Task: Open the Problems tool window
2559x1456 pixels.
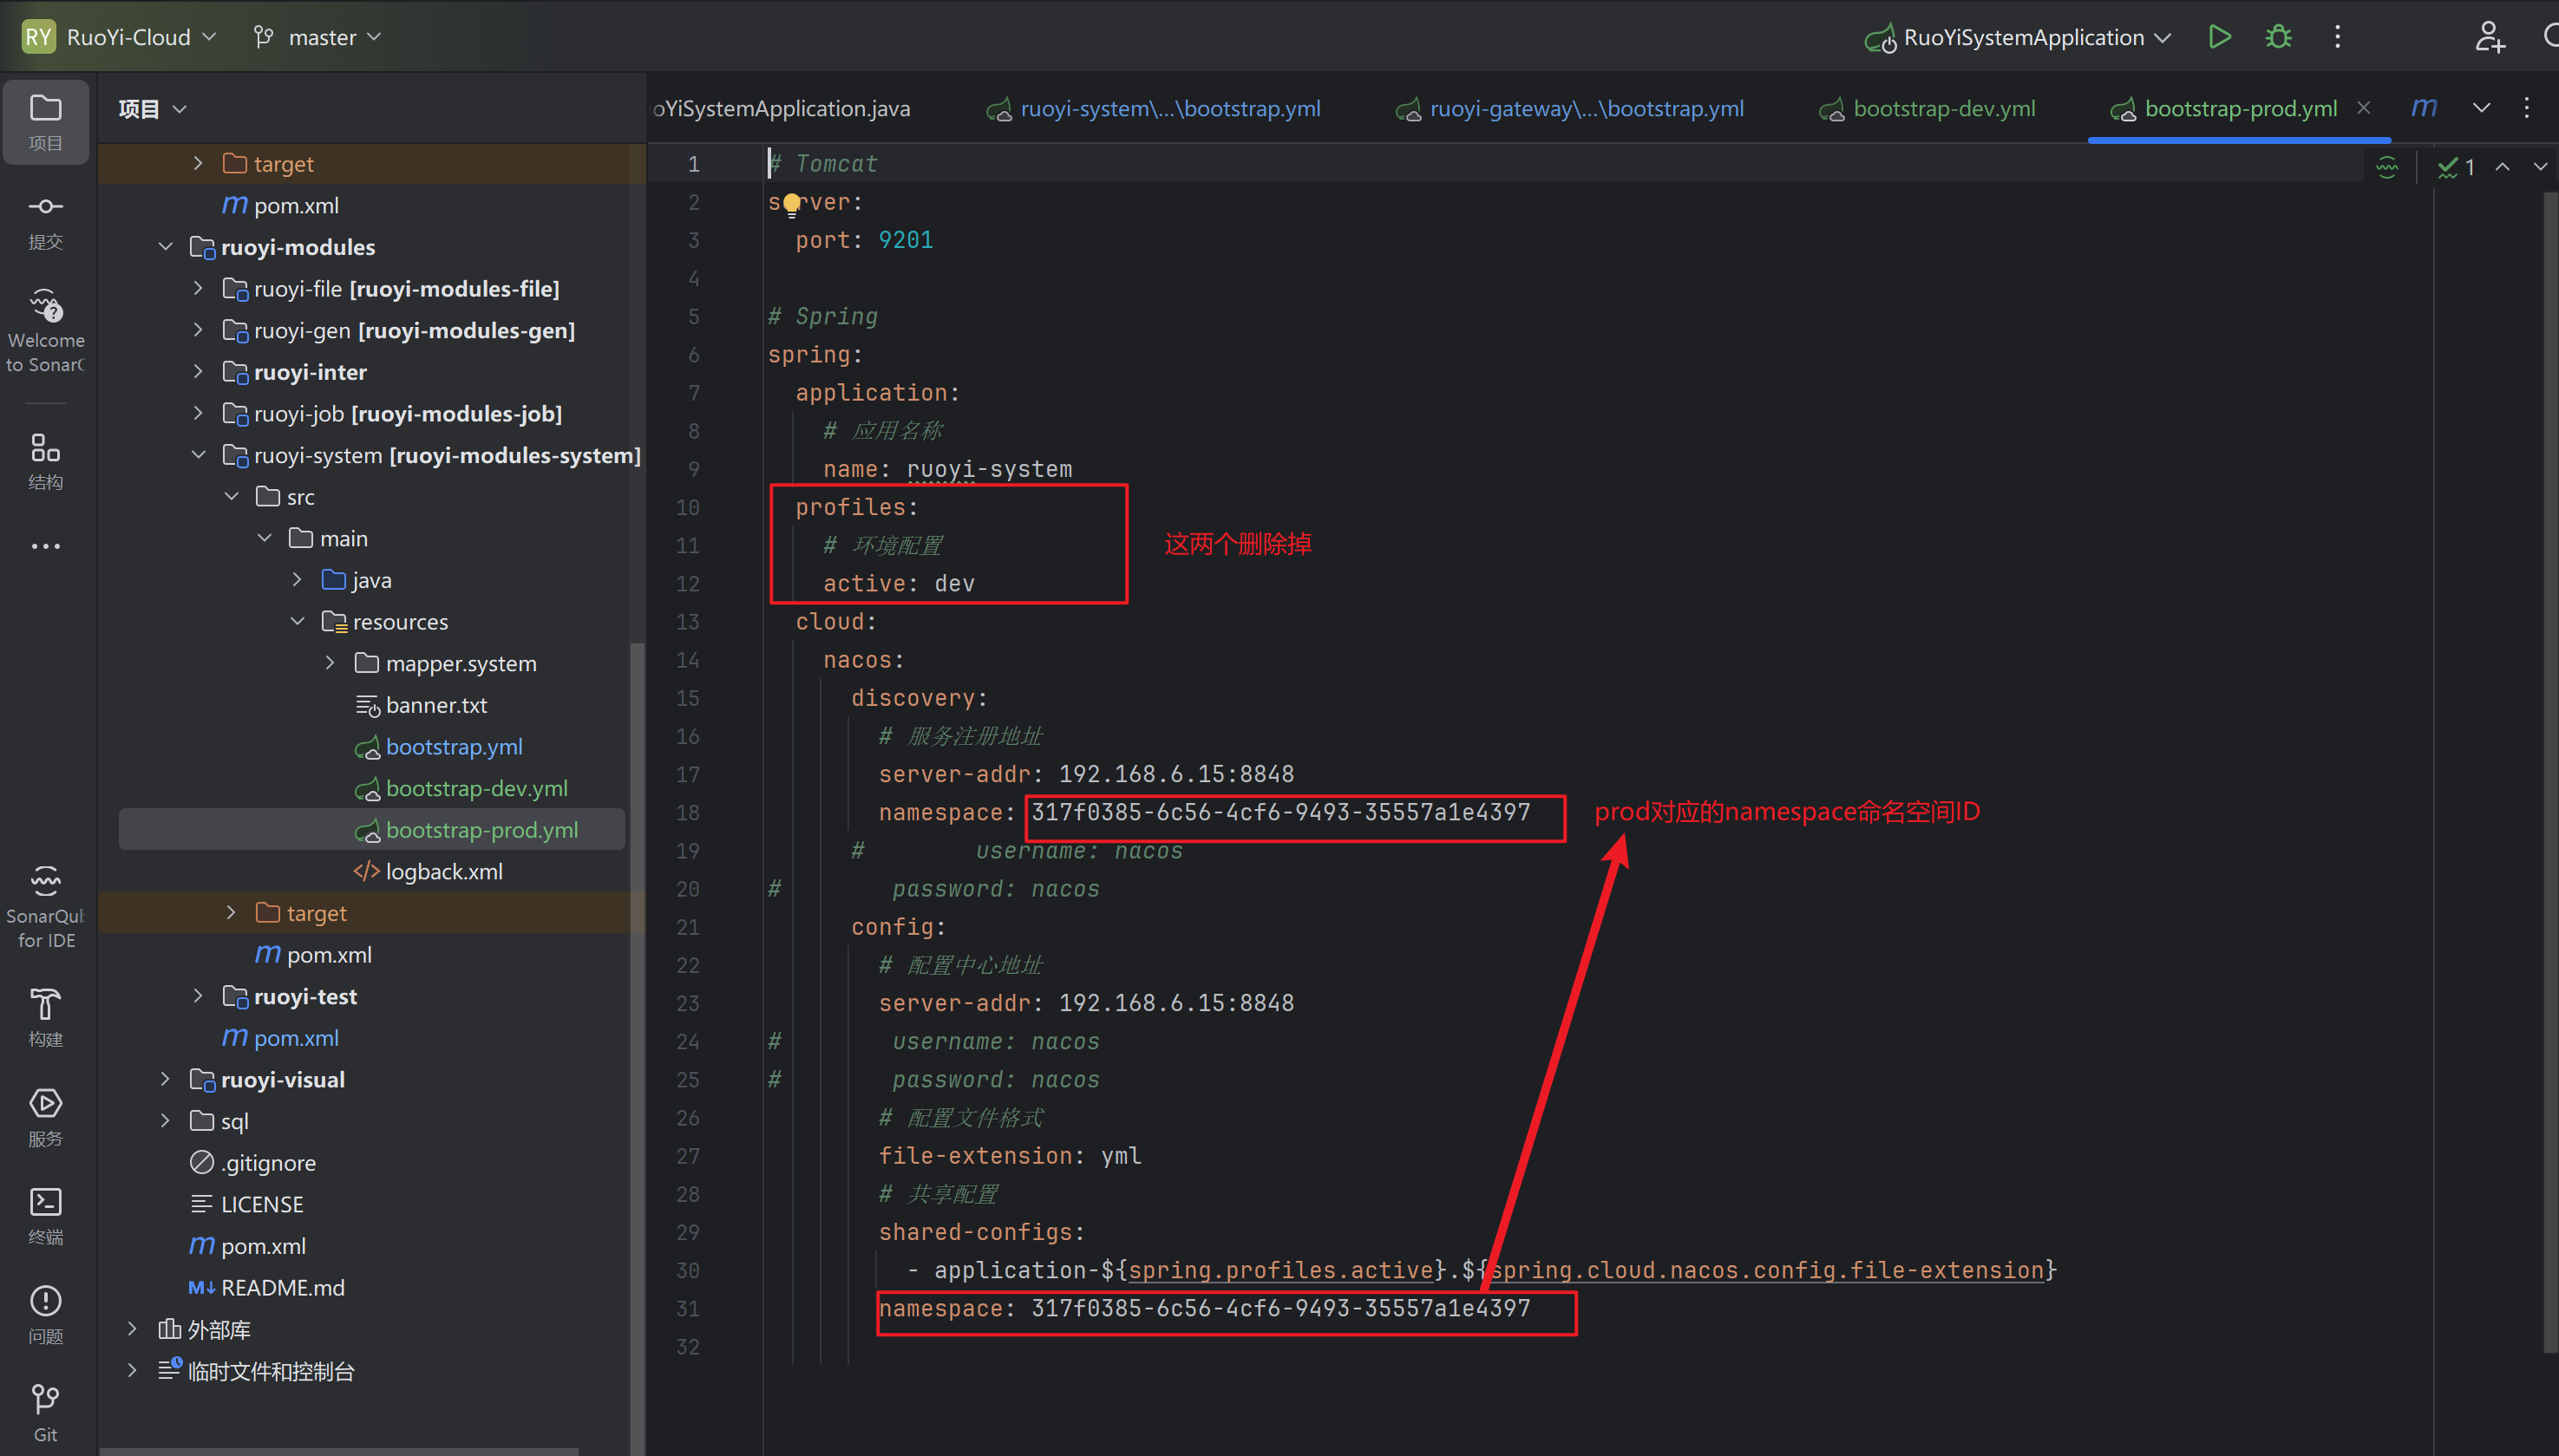Action: (45, 1313)
